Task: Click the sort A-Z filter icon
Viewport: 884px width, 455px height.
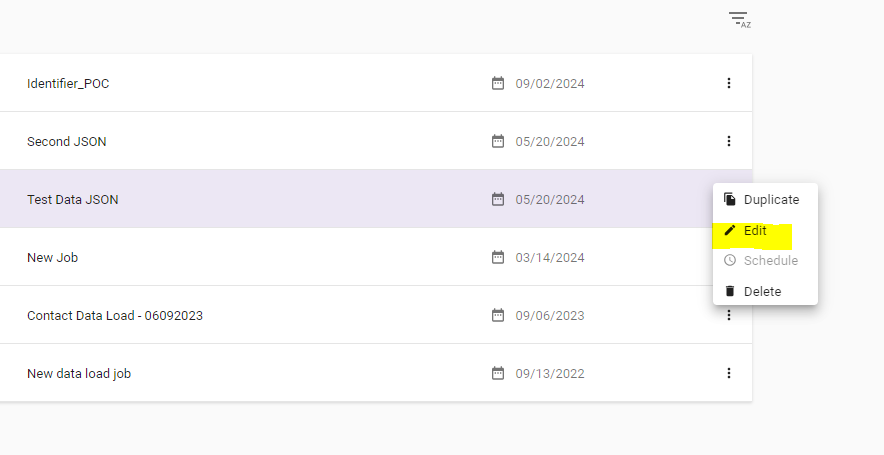Action: (739, 19)
